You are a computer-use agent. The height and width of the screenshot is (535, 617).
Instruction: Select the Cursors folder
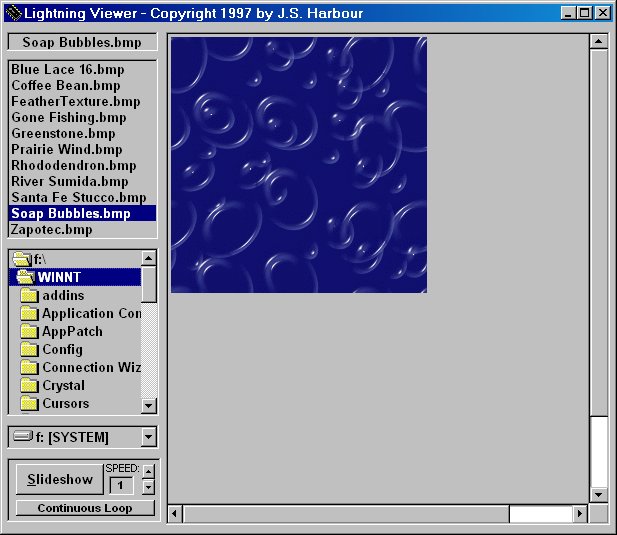(x=65, y=404)
